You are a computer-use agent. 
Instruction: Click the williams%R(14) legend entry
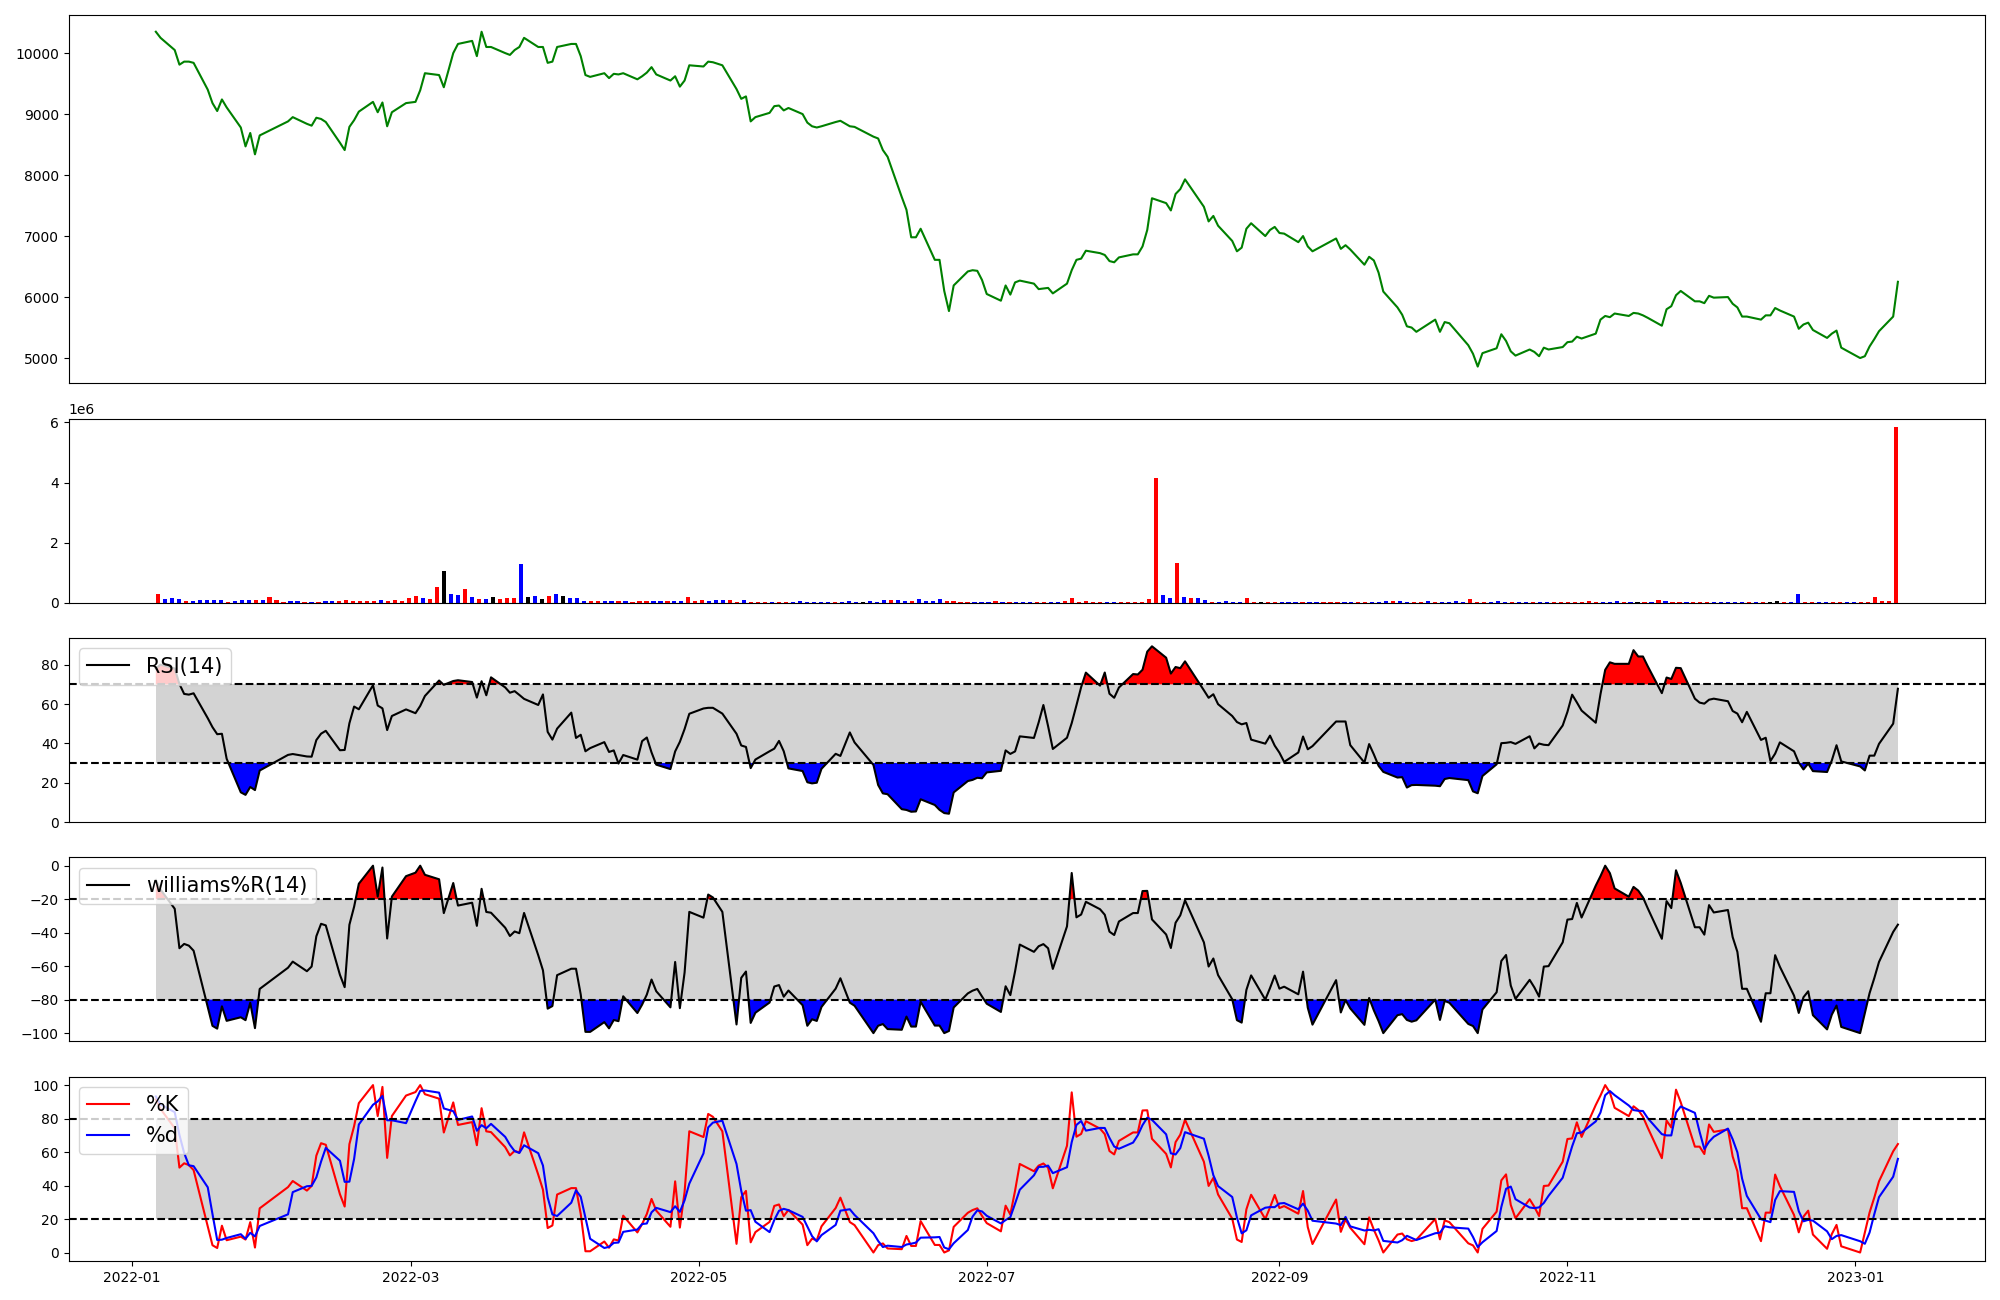226,885
